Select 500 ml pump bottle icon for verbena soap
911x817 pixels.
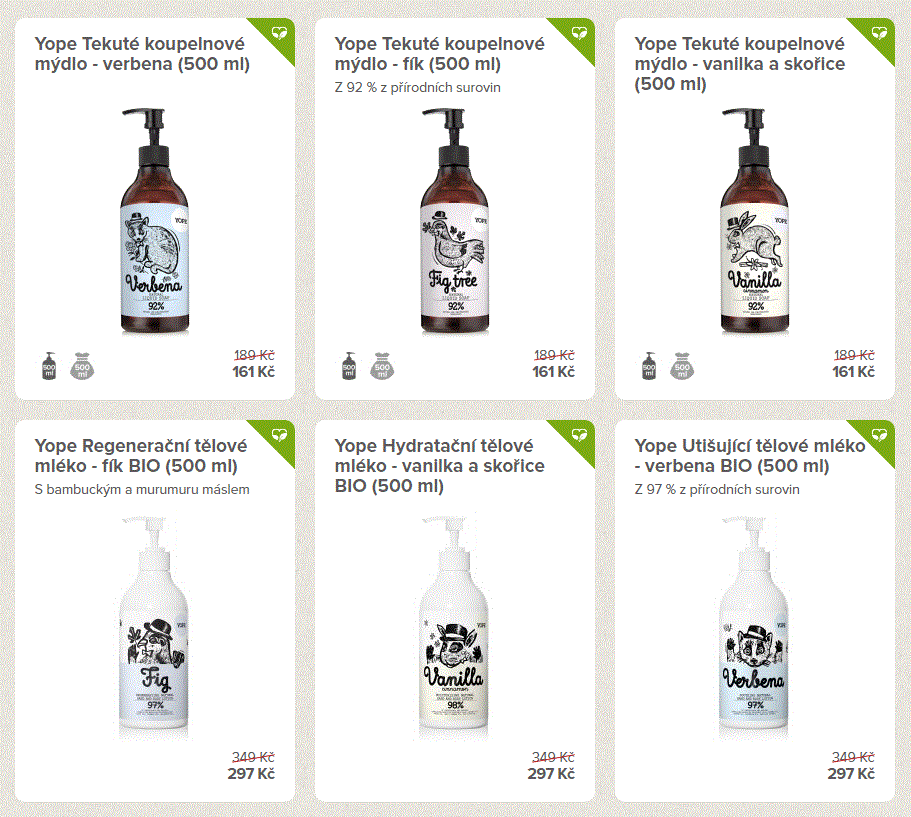(49, 367)
